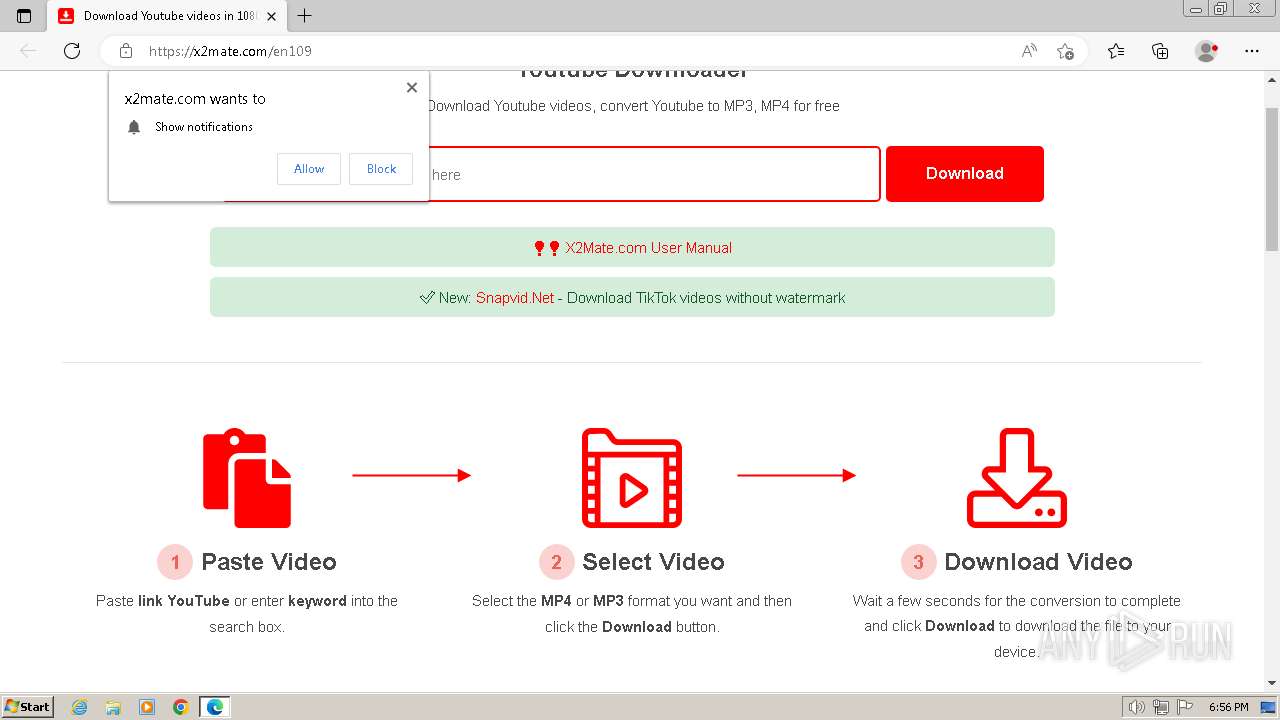Click the Show desktop button
Viewport: 1280px width, 720px height.
[x=1268, y=707]
